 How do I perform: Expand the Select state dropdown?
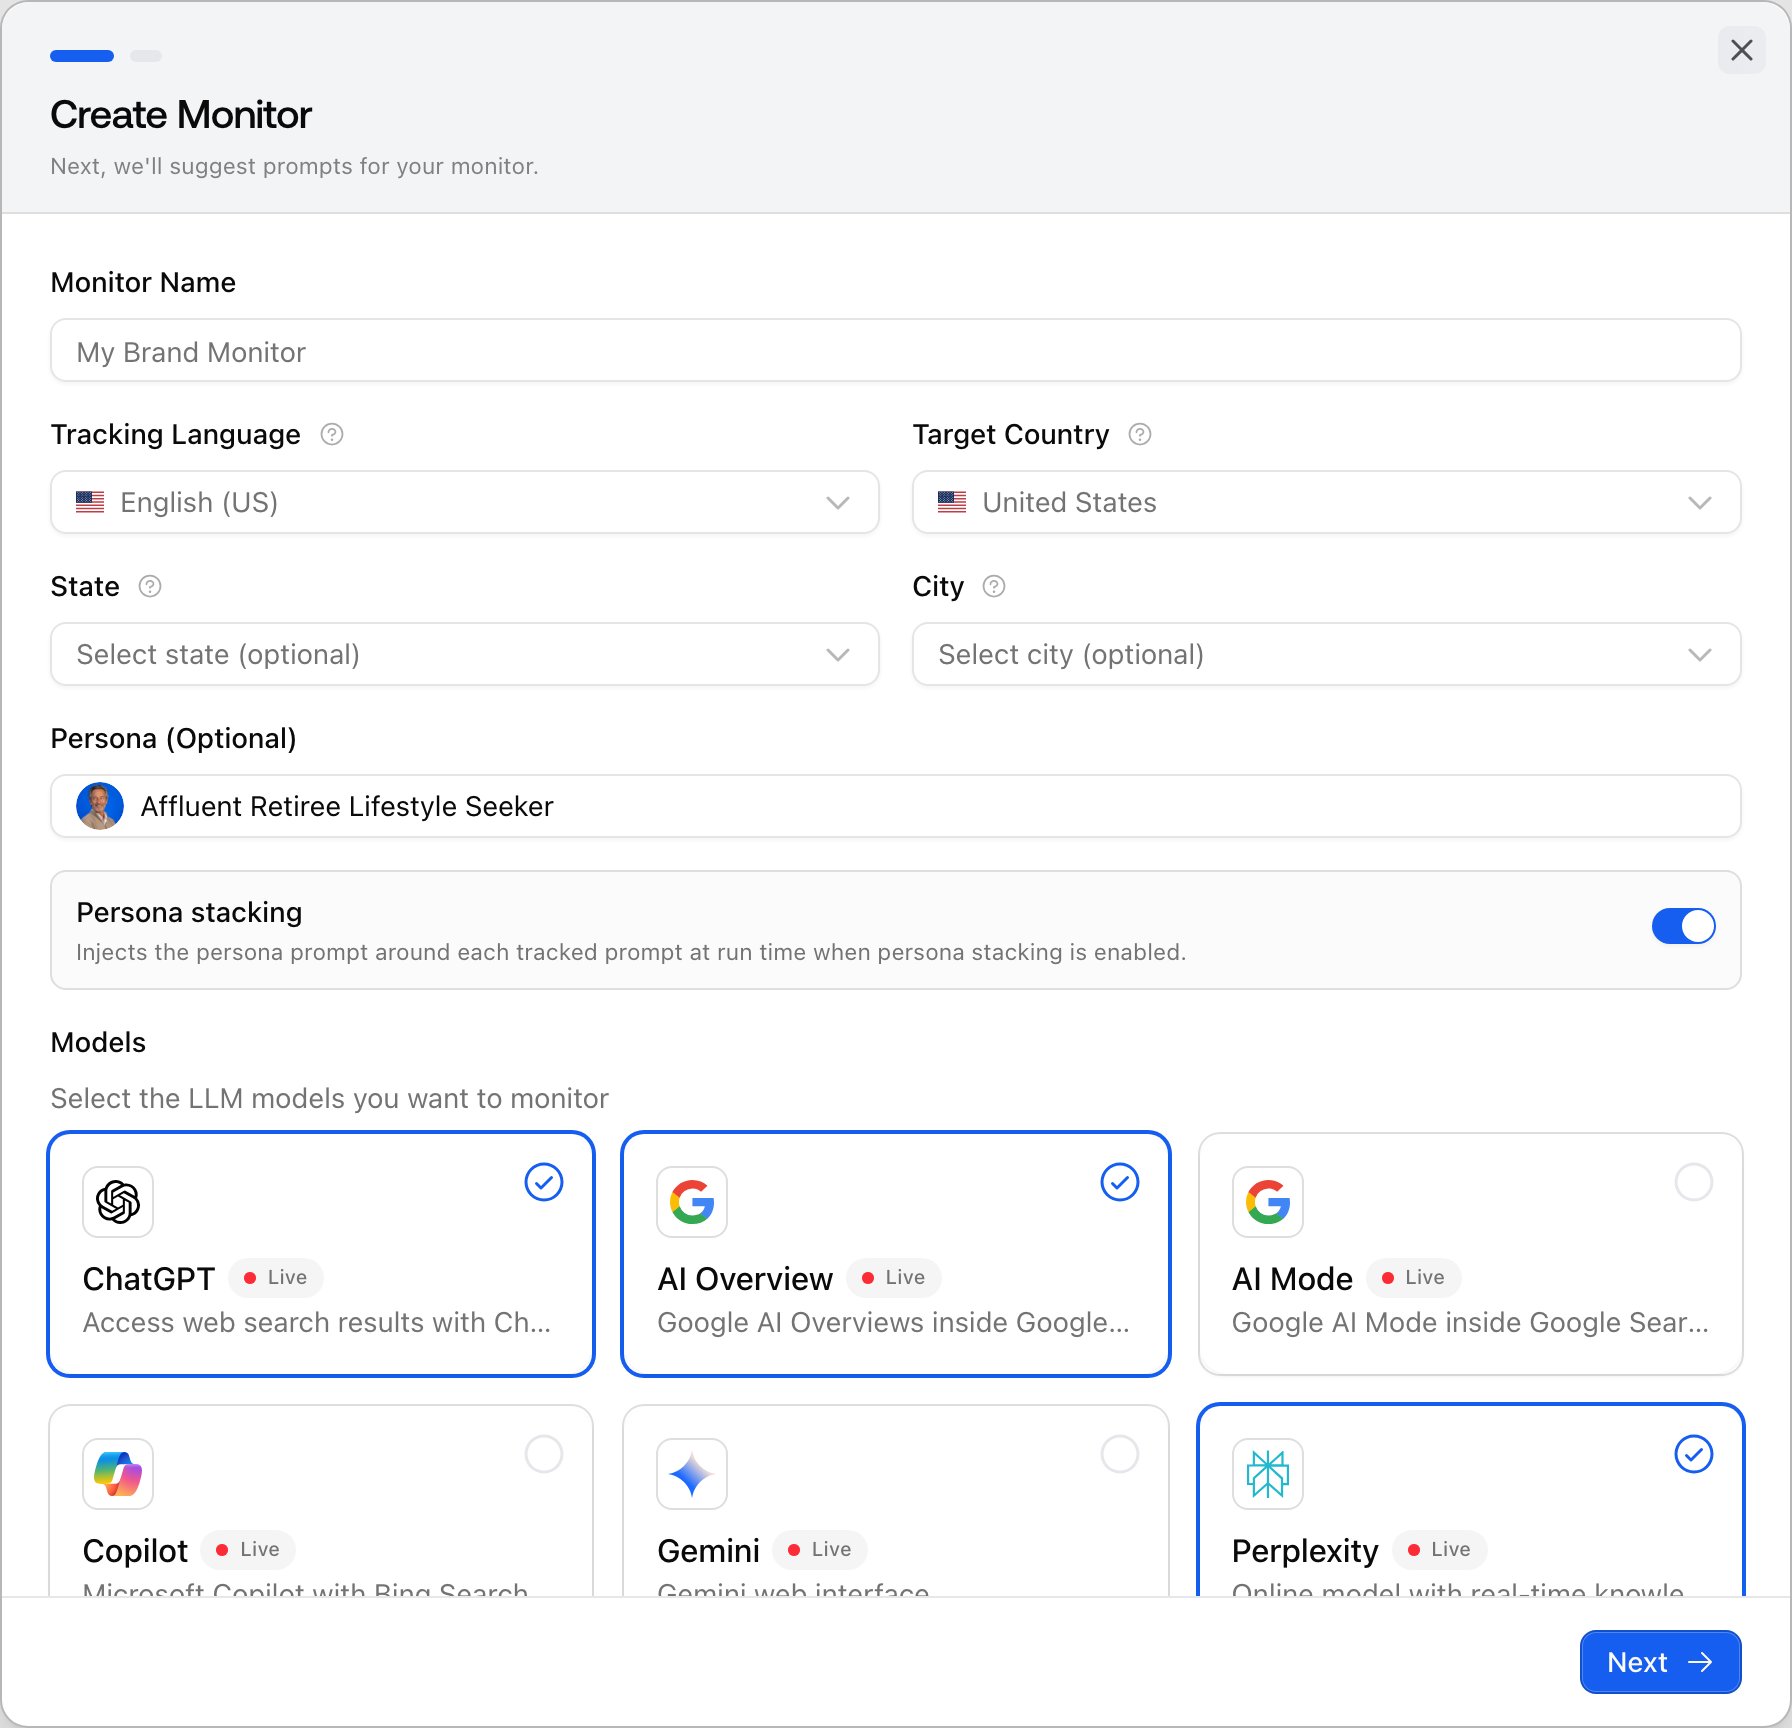coord(465,654)
